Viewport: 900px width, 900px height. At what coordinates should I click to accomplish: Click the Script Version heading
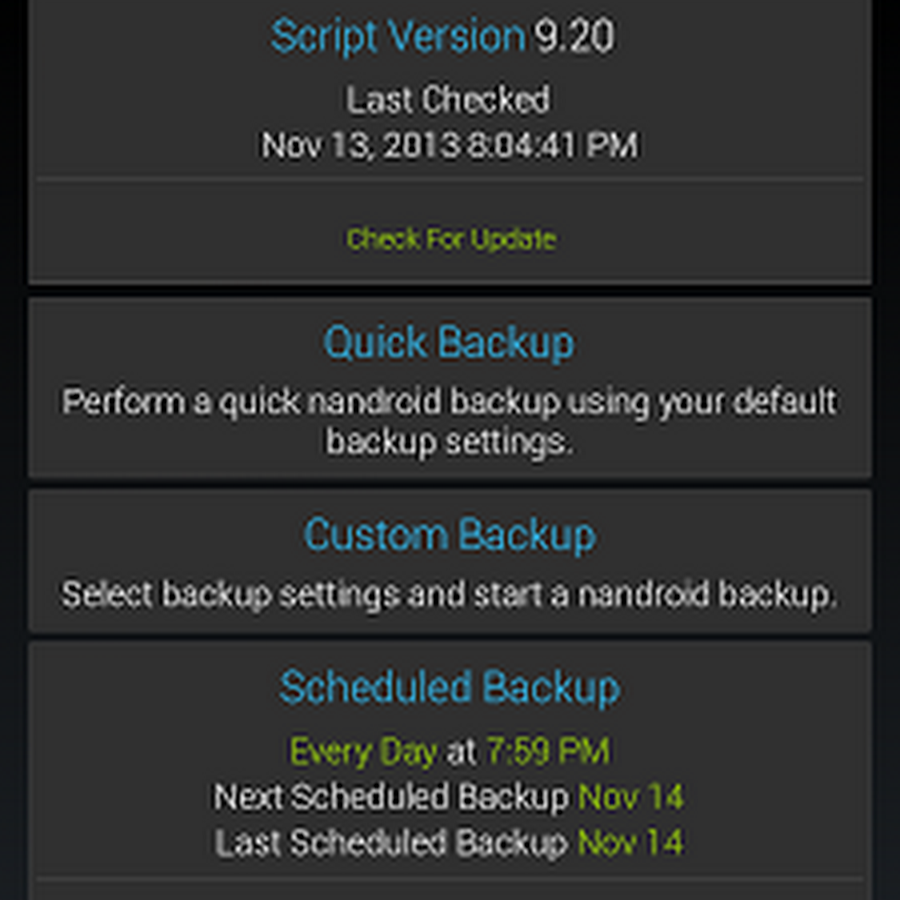pos(397,37)
